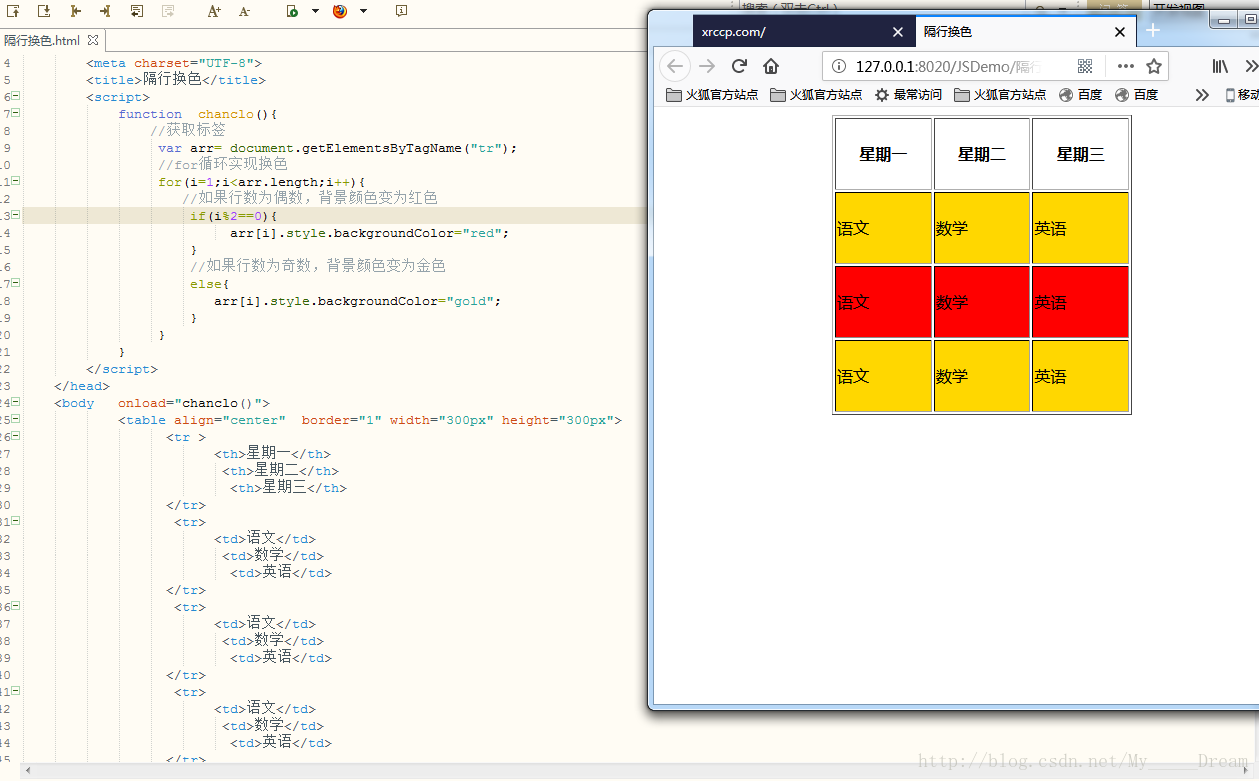Click the info speech-bubble icon in editor toolbar

pos(401,11)
